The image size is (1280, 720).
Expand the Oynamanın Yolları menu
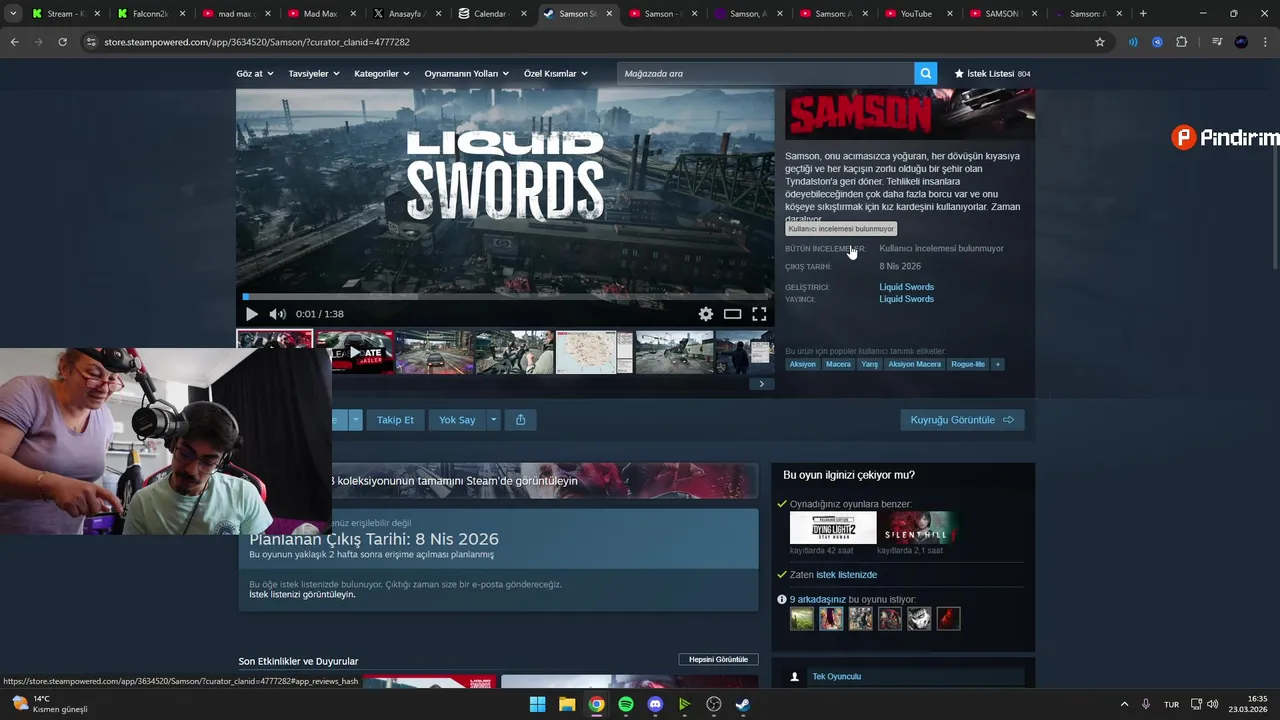(x=467, y=73)
